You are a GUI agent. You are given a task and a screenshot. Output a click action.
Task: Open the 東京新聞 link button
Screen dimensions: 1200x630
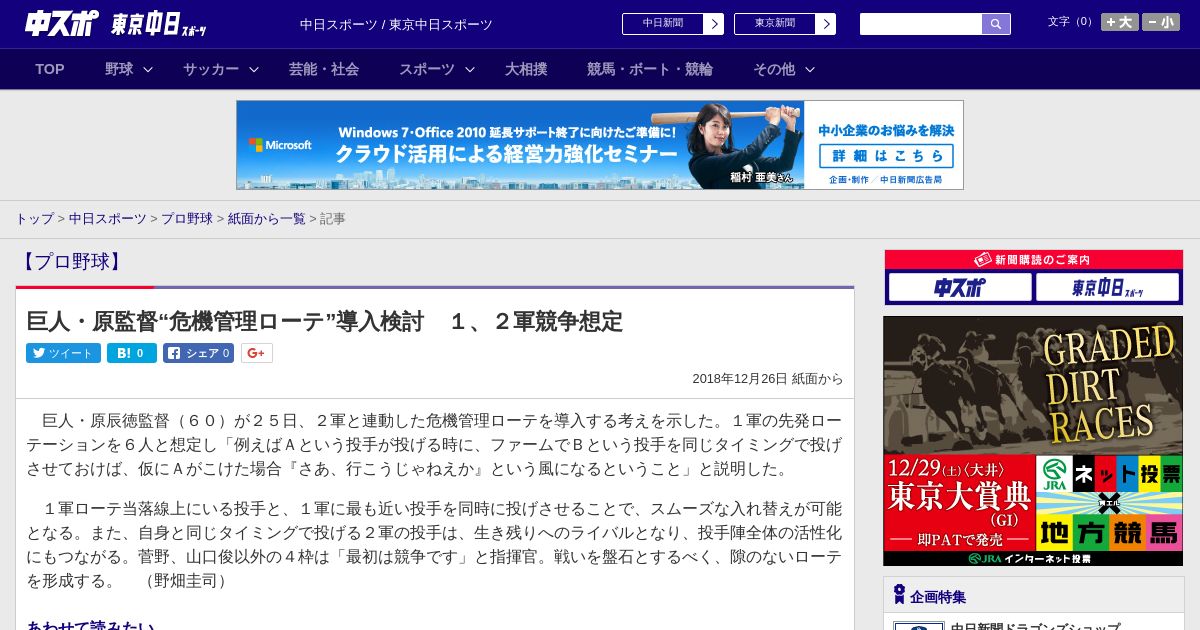[x=775, y=24]
